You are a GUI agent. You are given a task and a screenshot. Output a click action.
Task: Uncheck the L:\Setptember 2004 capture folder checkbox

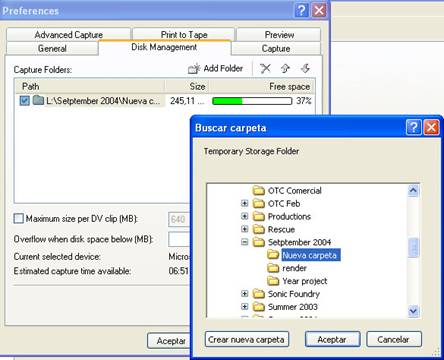pyautogui.click(x=24, y=101)
